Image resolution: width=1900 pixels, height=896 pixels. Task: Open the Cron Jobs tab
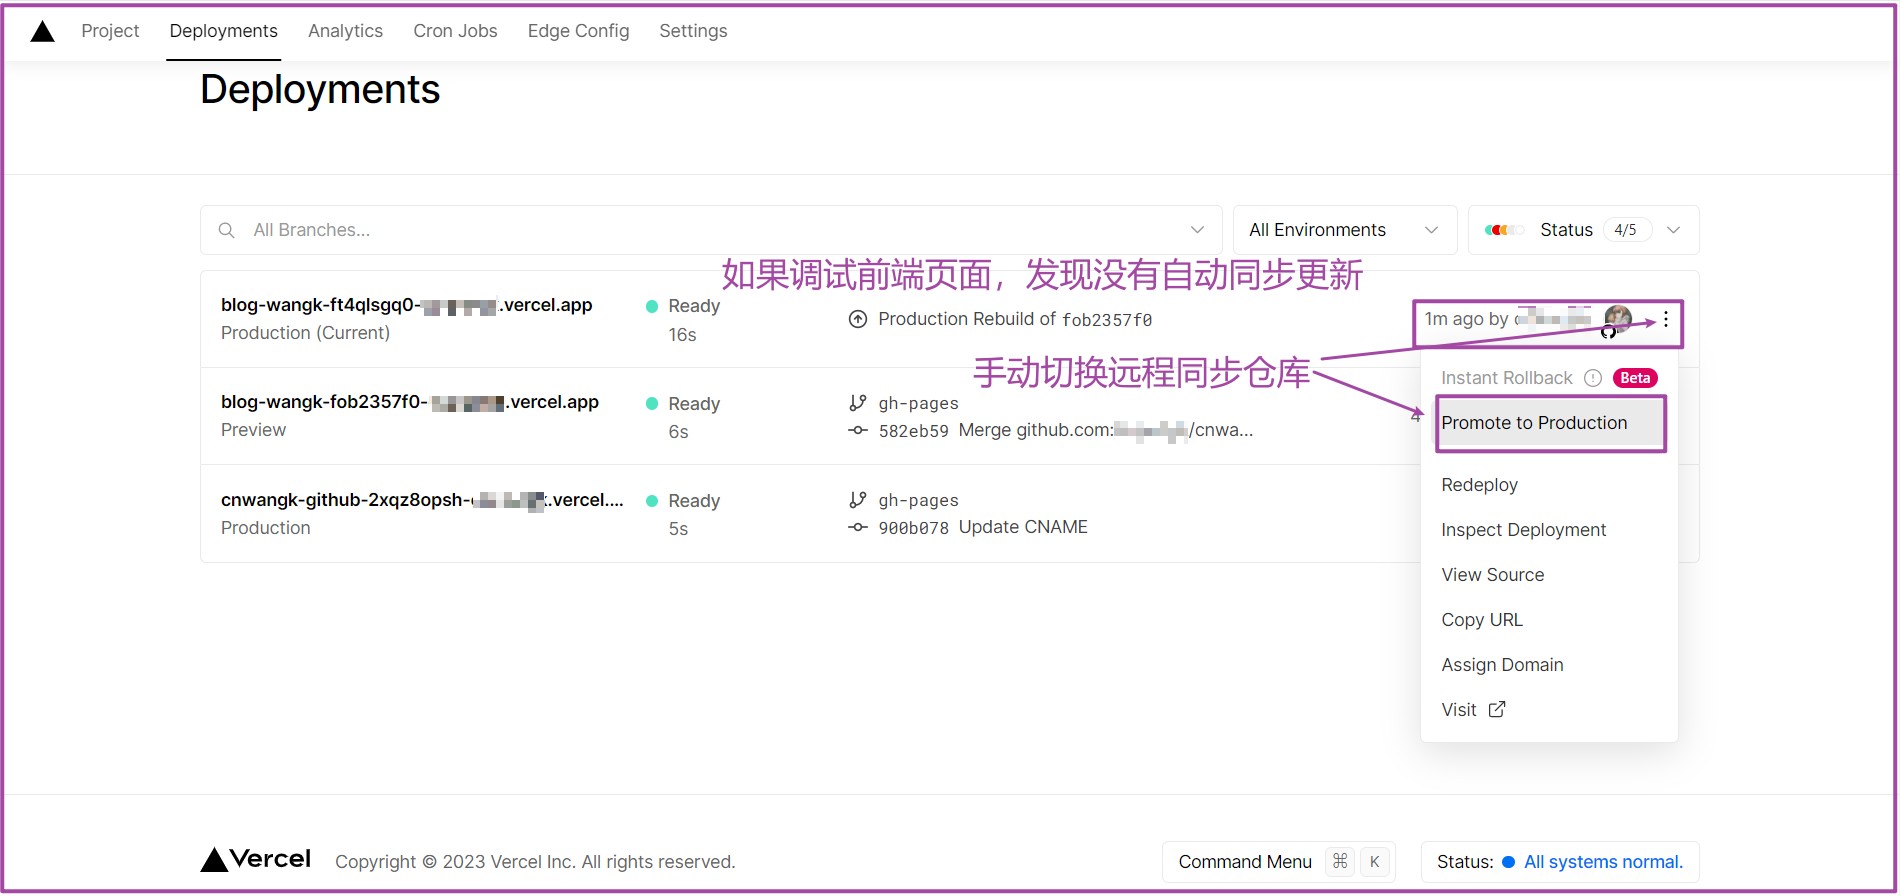coord(455,31)
